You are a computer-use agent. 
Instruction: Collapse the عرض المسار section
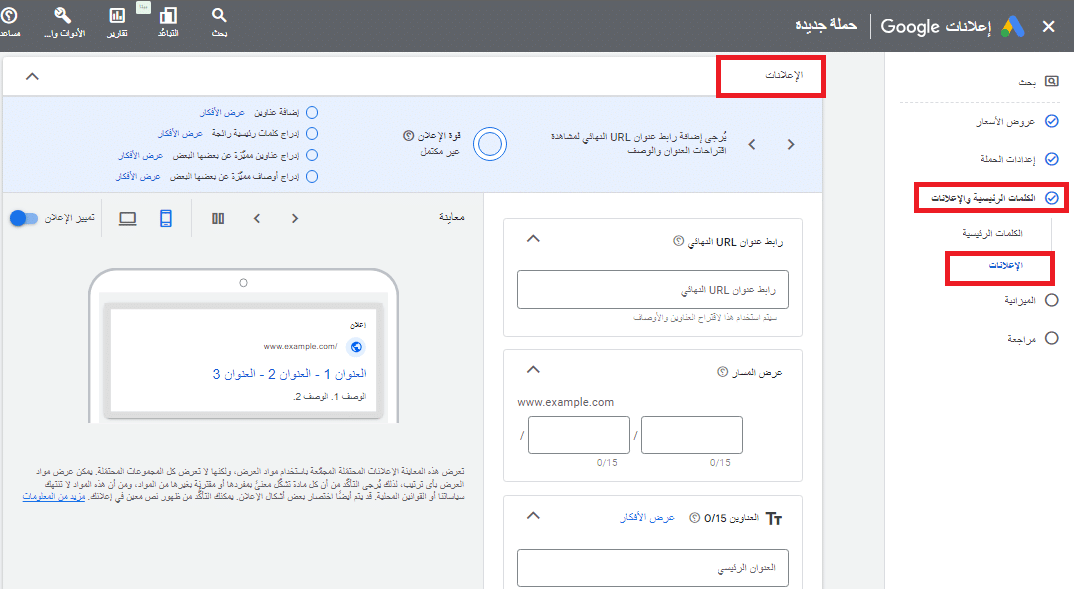(x=533, y=369)
